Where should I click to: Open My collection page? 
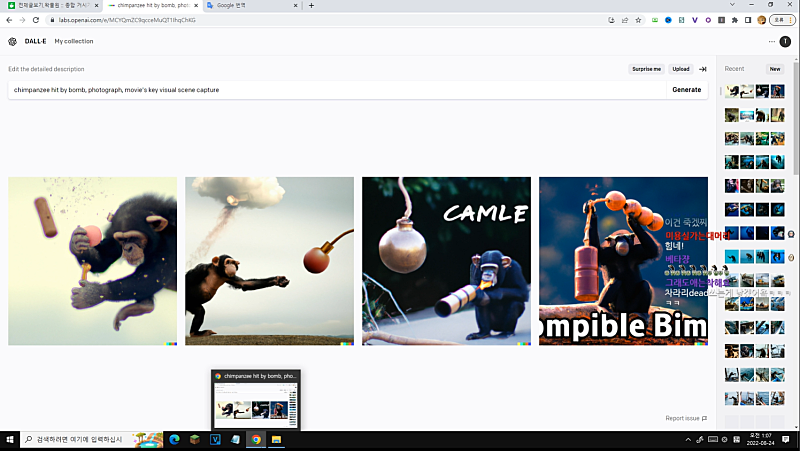(74, 41)
